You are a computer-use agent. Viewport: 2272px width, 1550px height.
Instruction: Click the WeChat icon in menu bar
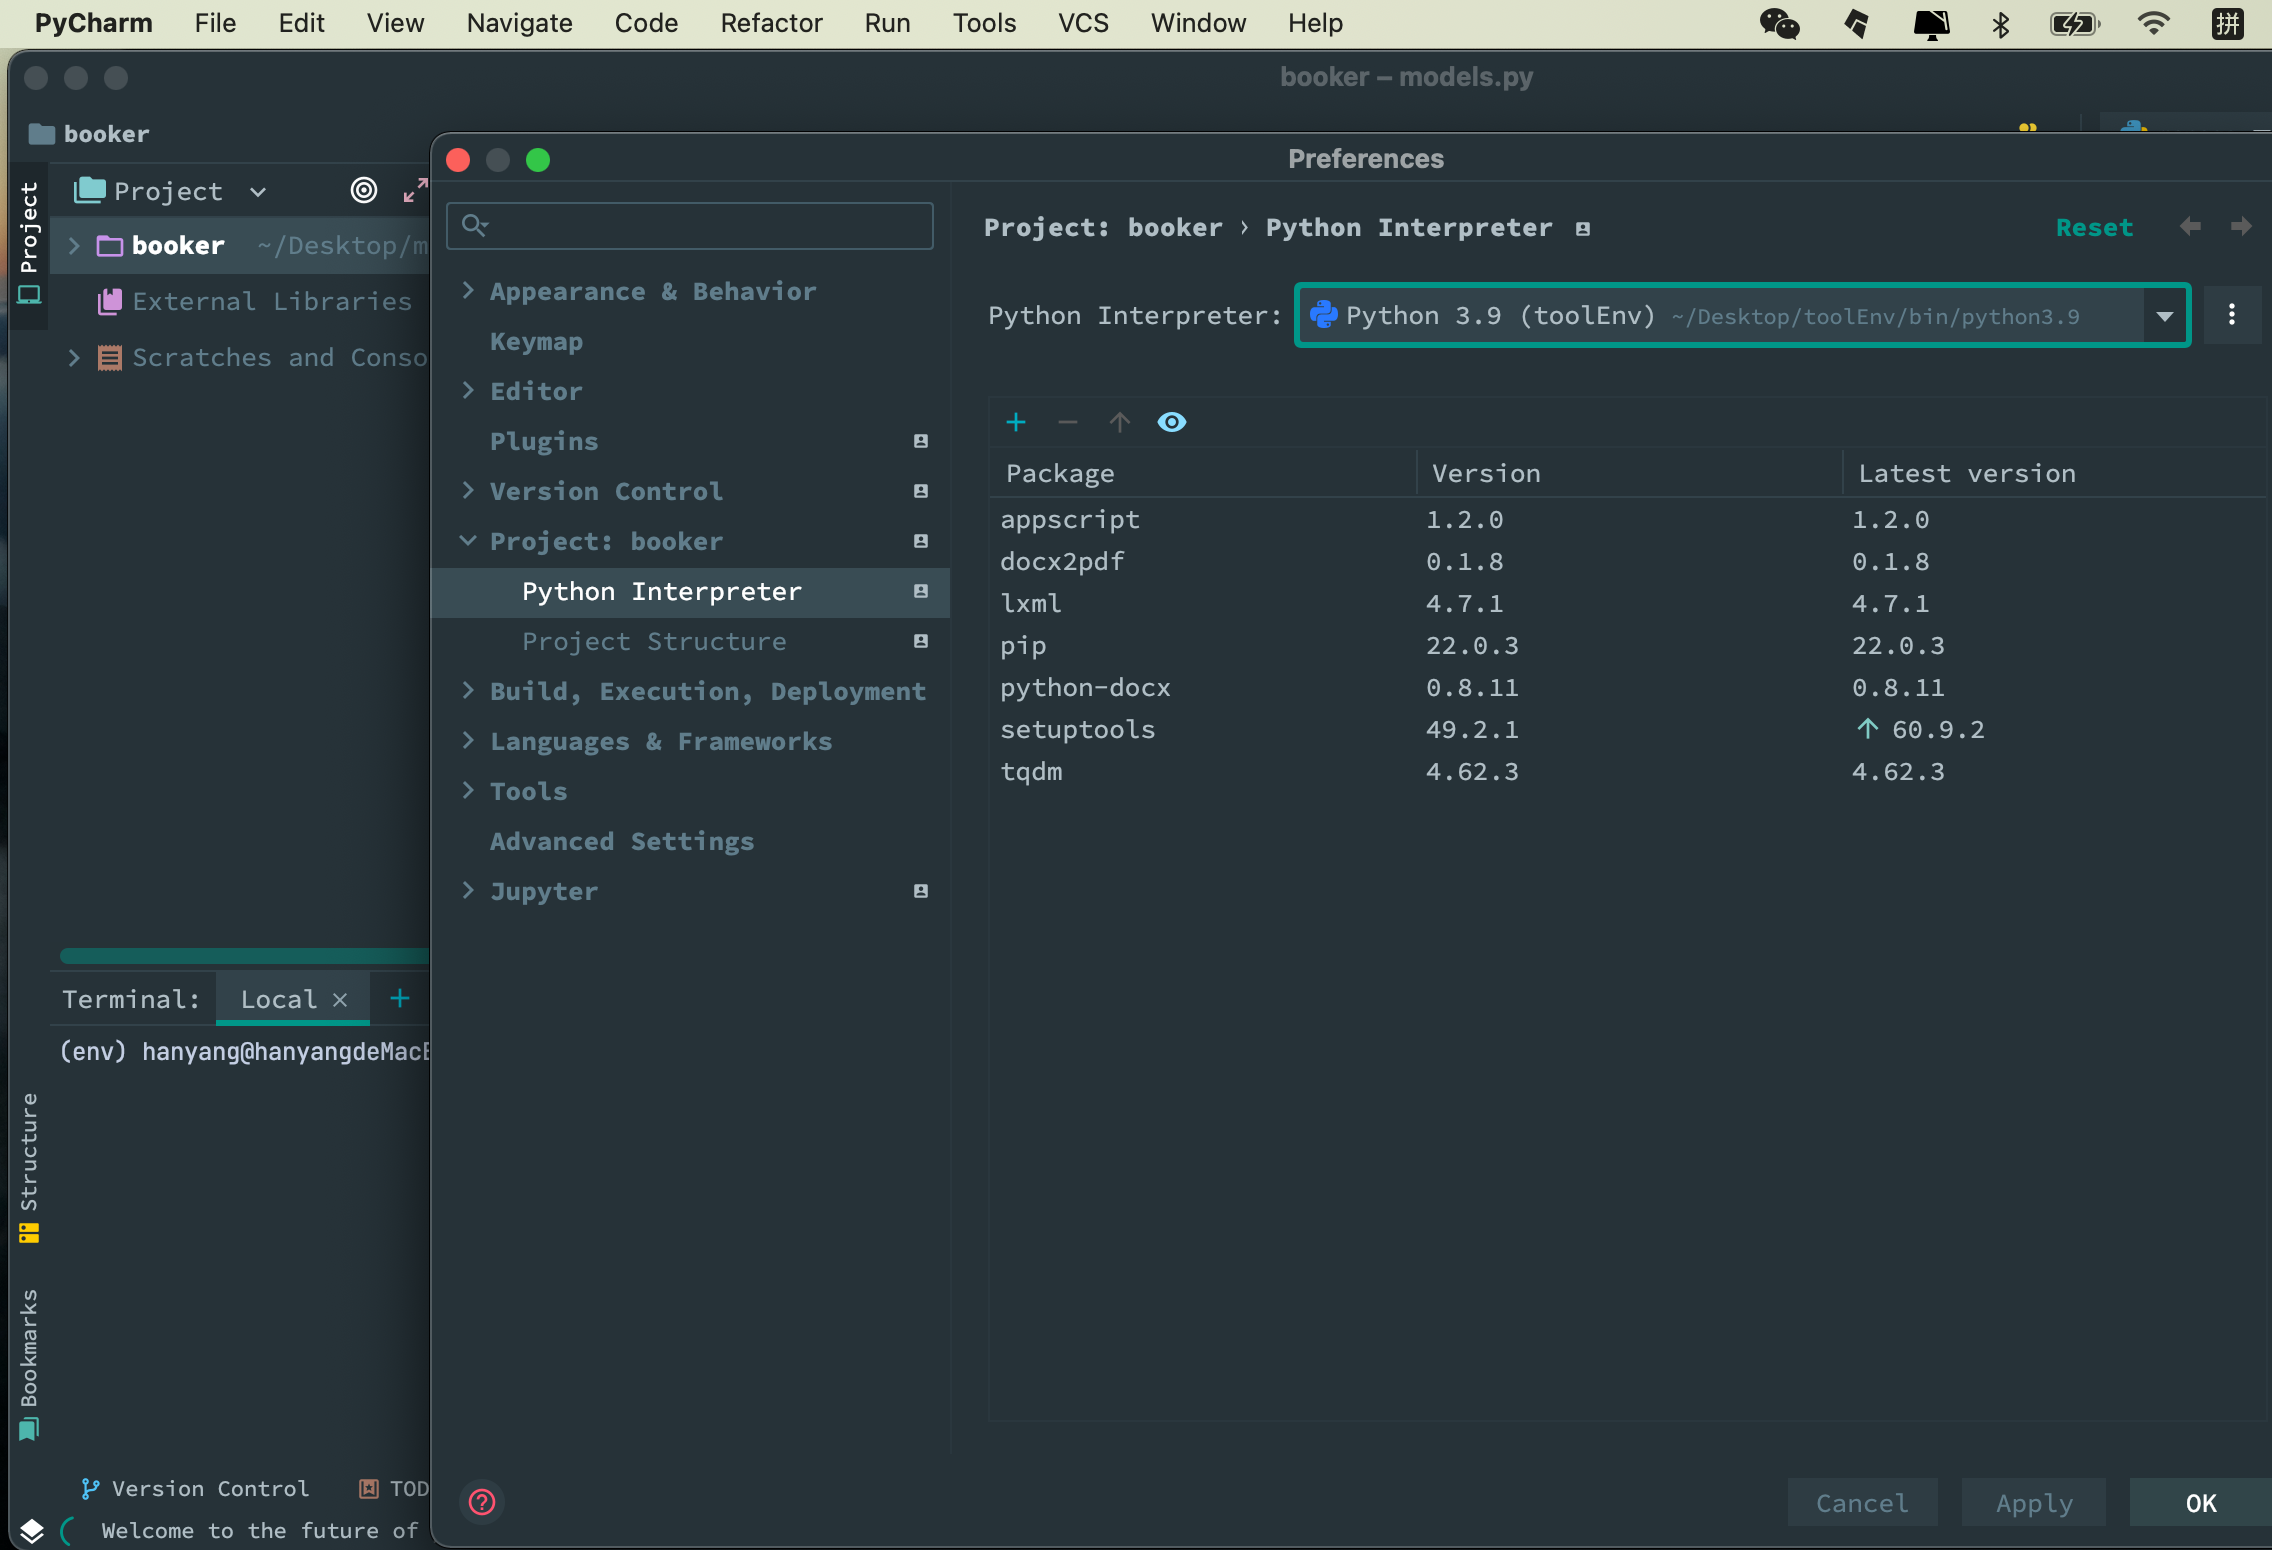pyautogui.click(x=1780, y=23)
